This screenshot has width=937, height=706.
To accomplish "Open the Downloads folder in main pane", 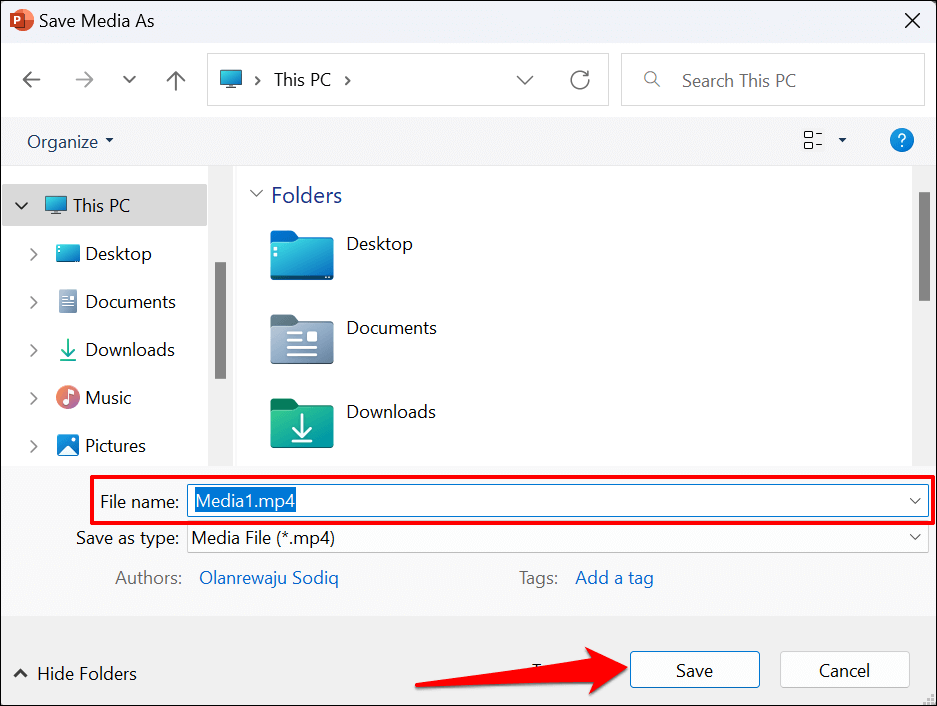I will tap(301, 423).
